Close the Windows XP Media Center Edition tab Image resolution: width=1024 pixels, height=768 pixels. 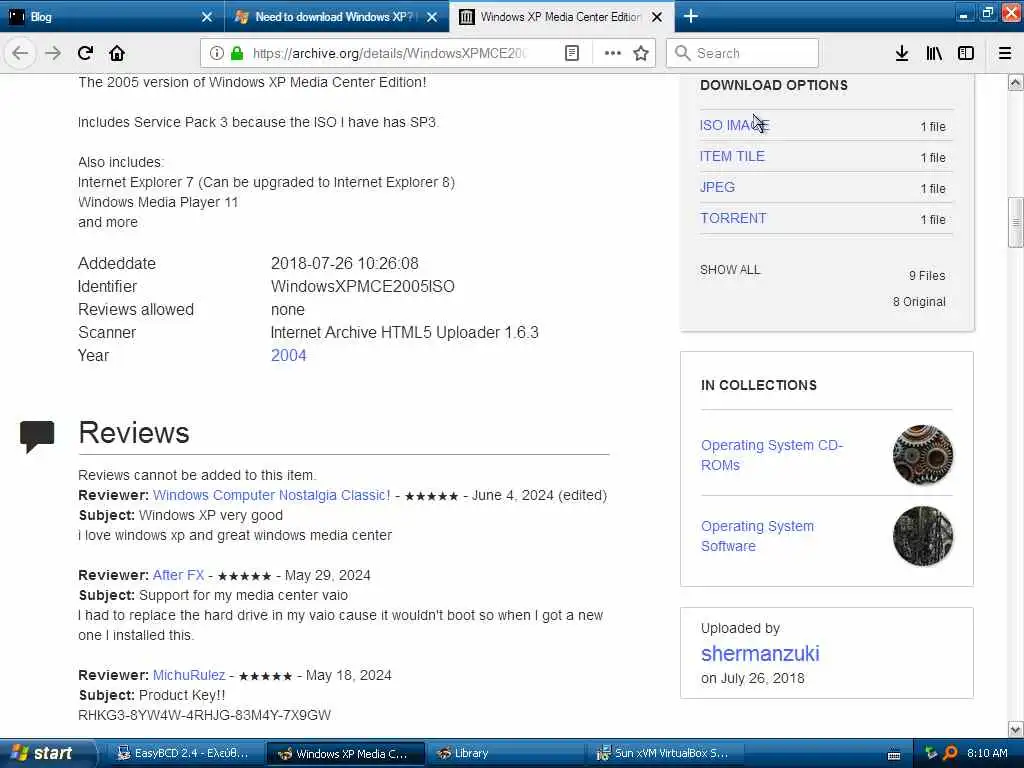(x=658, y=17)
